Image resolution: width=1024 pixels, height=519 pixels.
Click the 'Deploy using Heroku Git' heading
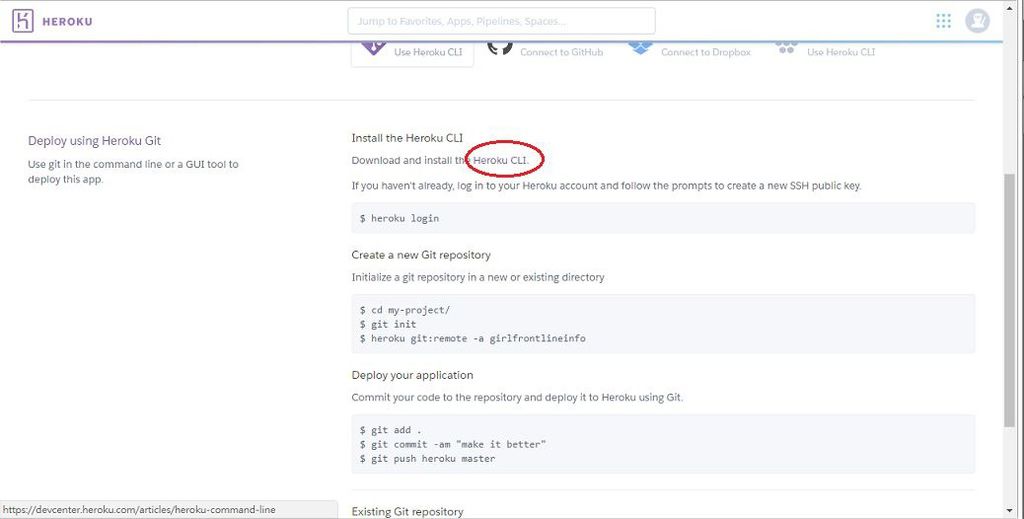pos(94,141)
